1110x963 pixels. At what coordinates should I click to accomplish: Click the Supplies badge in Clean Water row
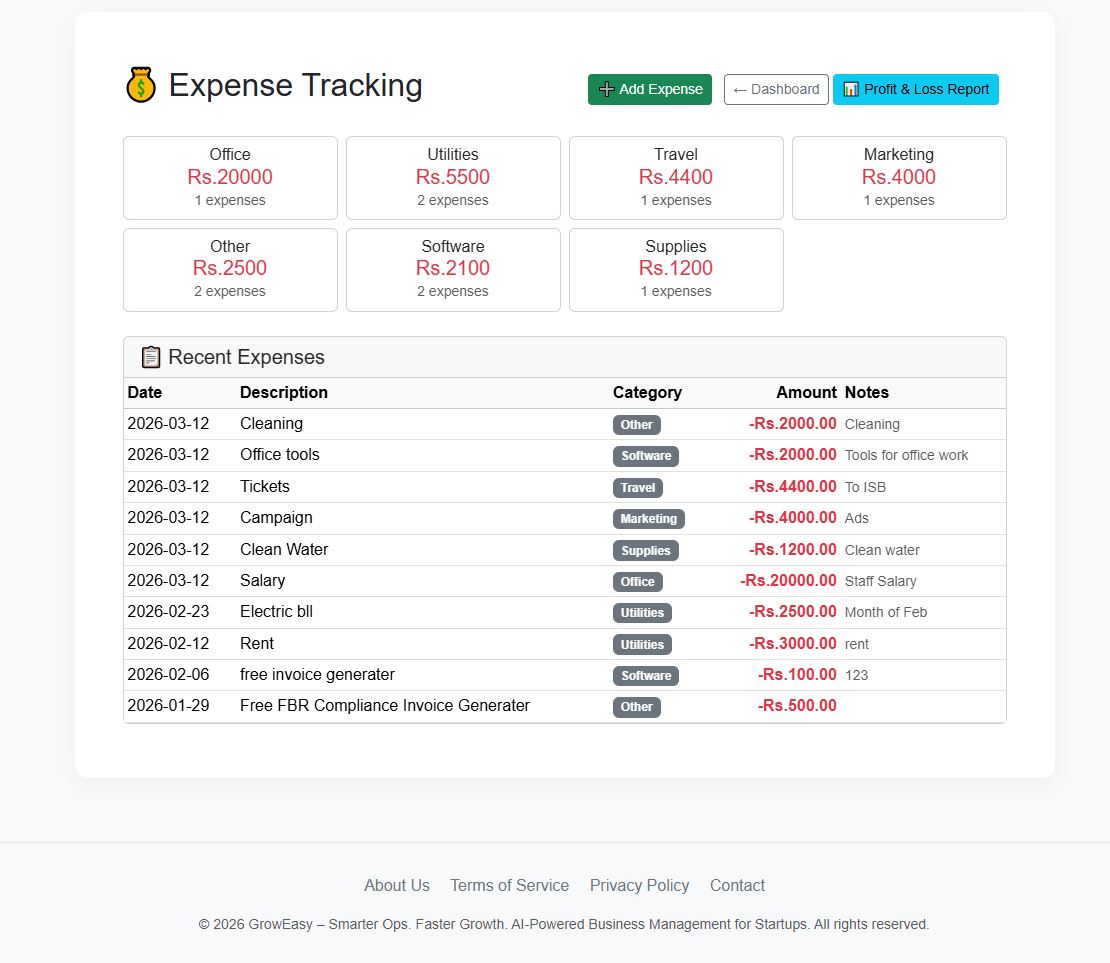(x=646, y=550)
